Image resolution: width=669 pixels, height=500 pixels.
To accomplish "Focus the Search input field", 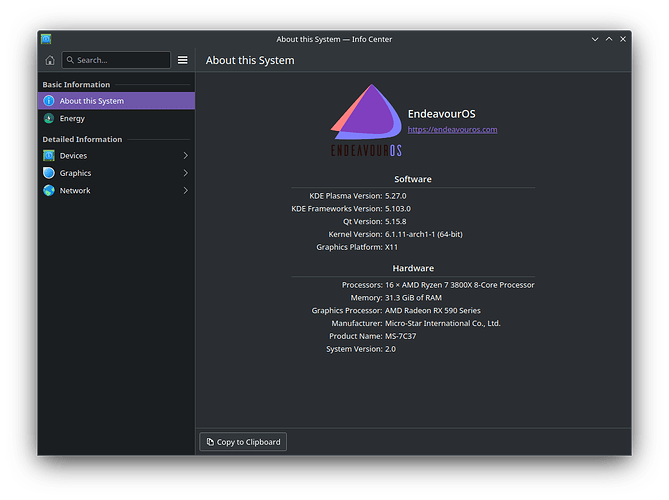I will click(116, 60).
